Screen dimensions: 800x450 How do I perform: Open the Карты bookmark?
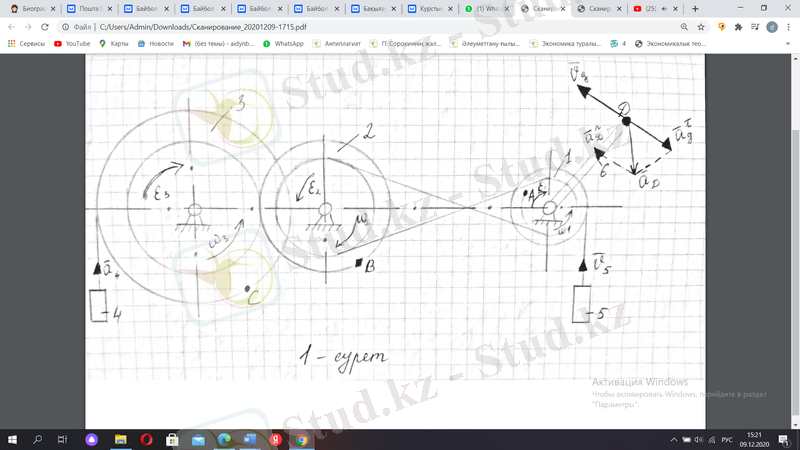(114, 44)
